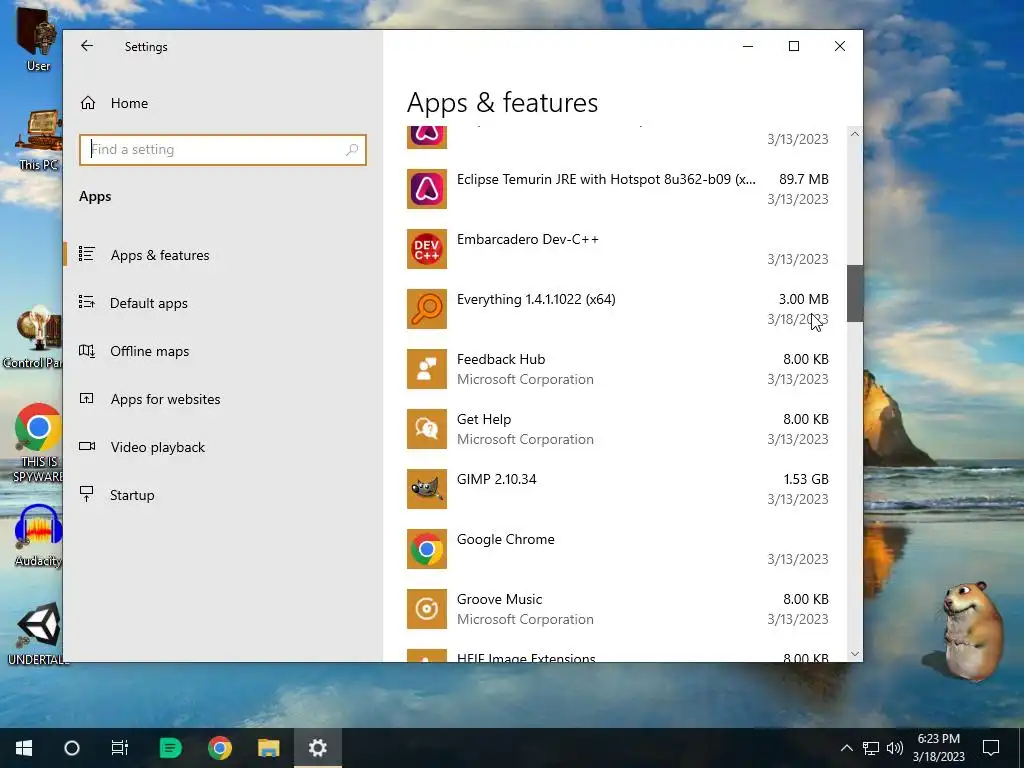
Task: Go back using the Settings back arrow
Action: tap(87, 46)
